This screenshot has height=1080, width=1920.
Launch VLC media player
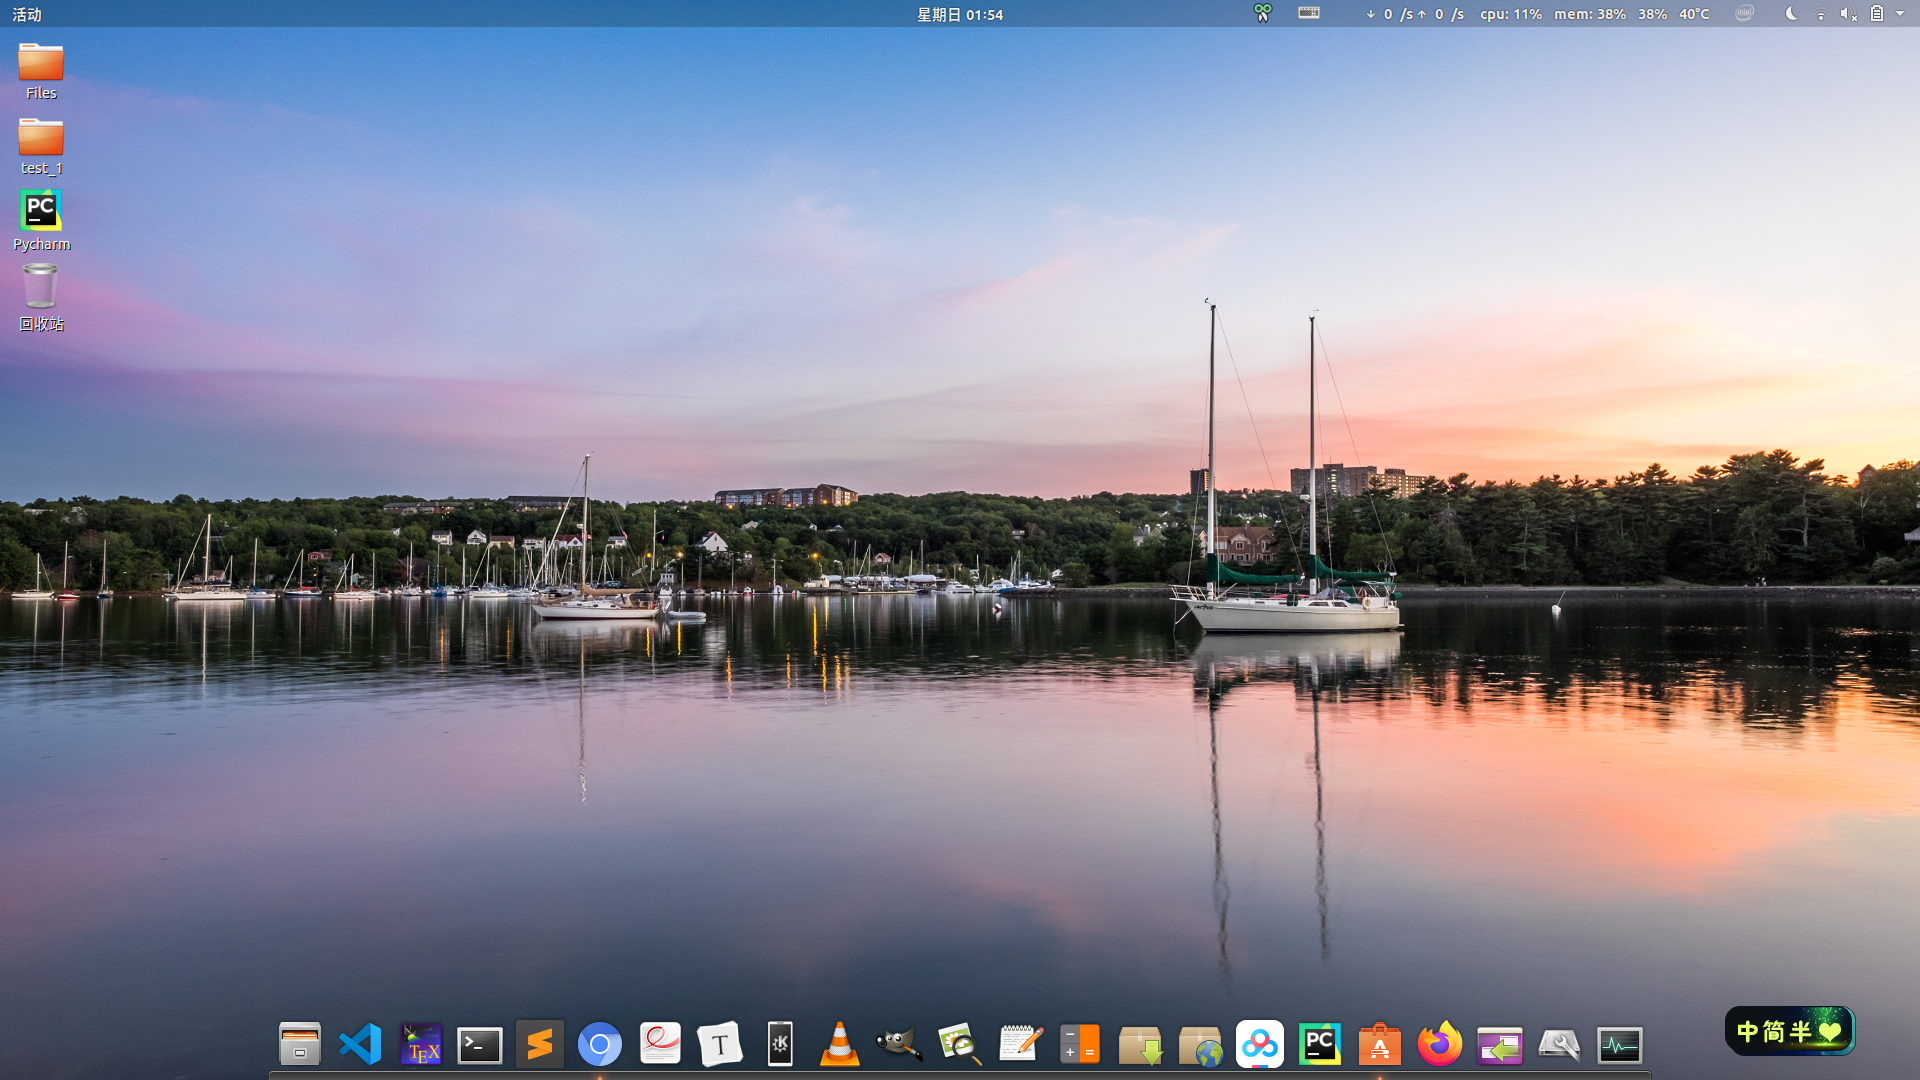point(840,1045)
